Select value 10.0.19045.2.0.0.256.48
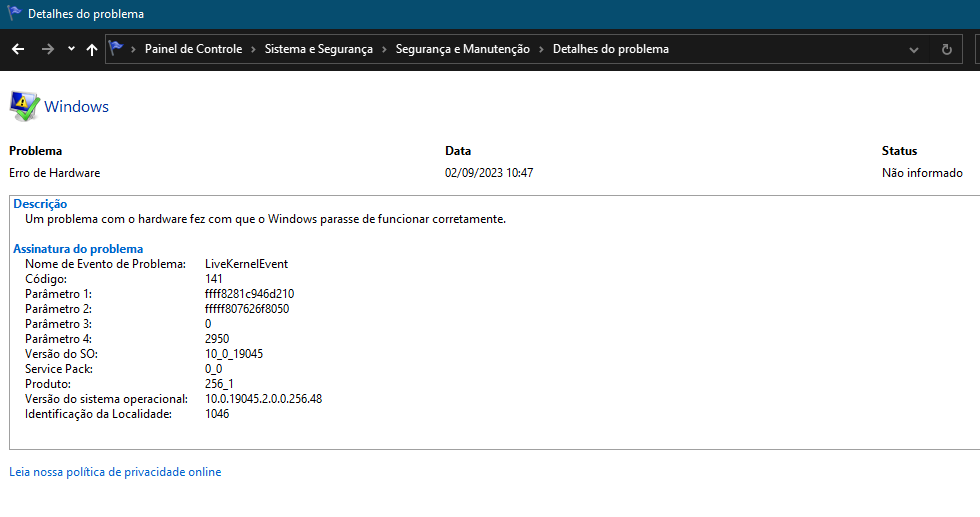This screenshot has height=517, width=980. pos(263,399)
